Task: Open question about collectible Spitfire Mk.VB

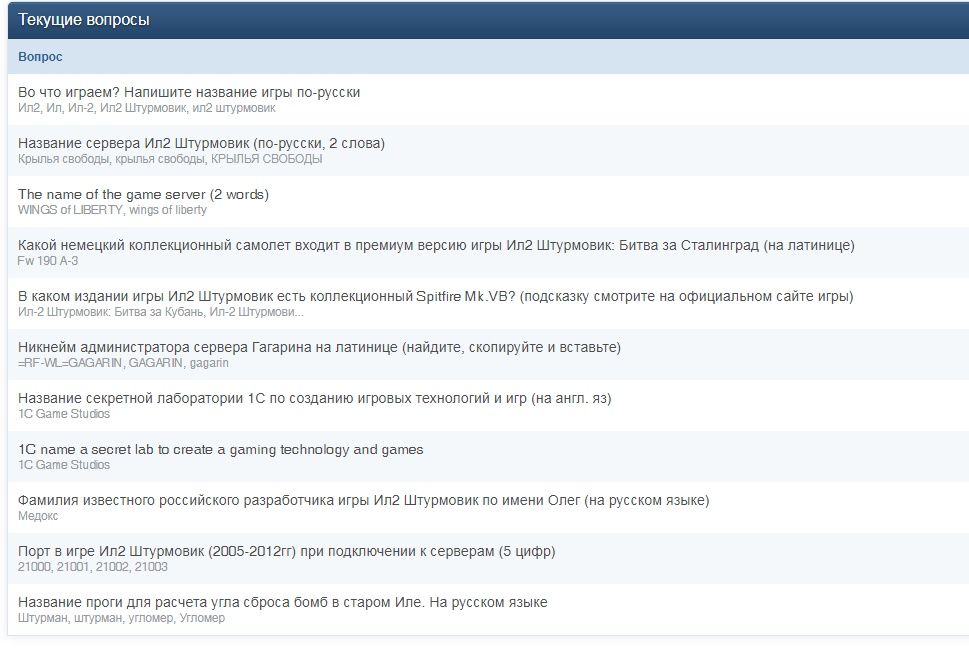Action: coord(436,297)
